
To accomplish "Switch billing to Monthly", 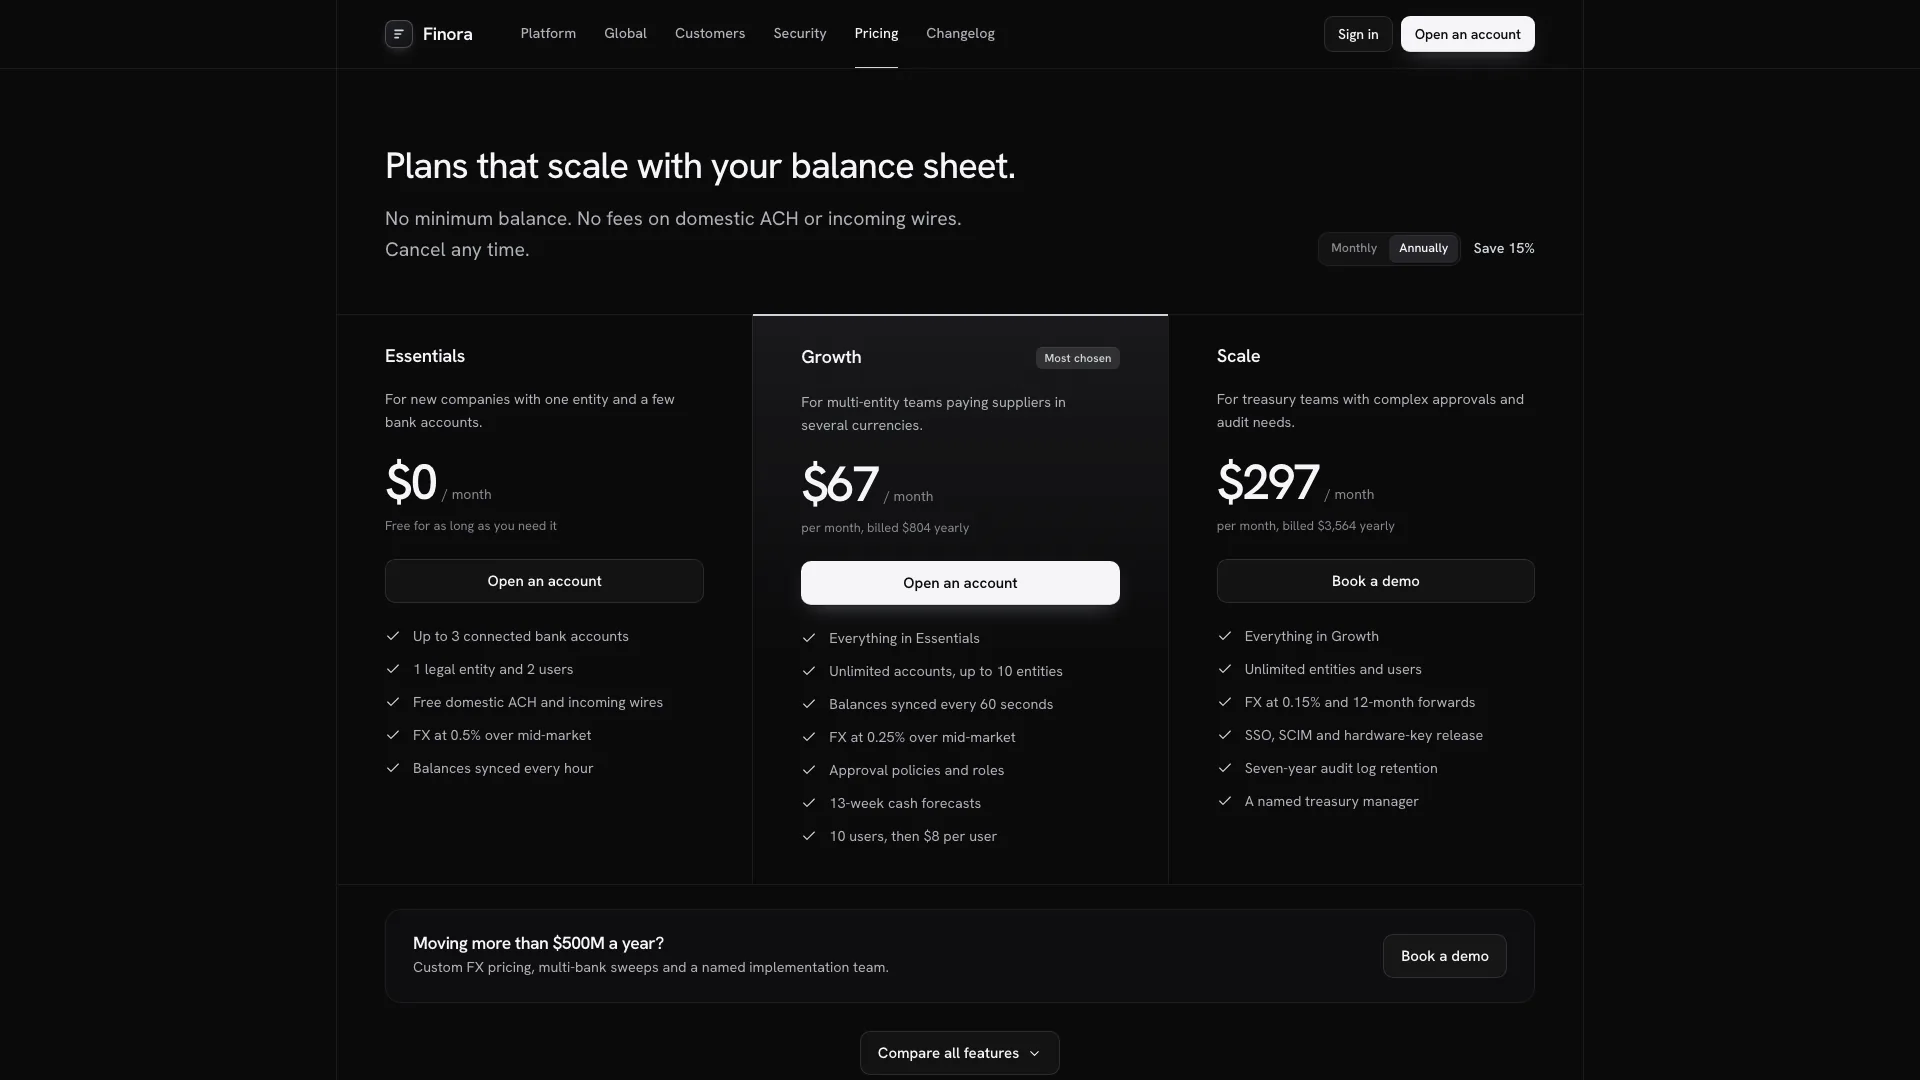I will point(1354,248).
